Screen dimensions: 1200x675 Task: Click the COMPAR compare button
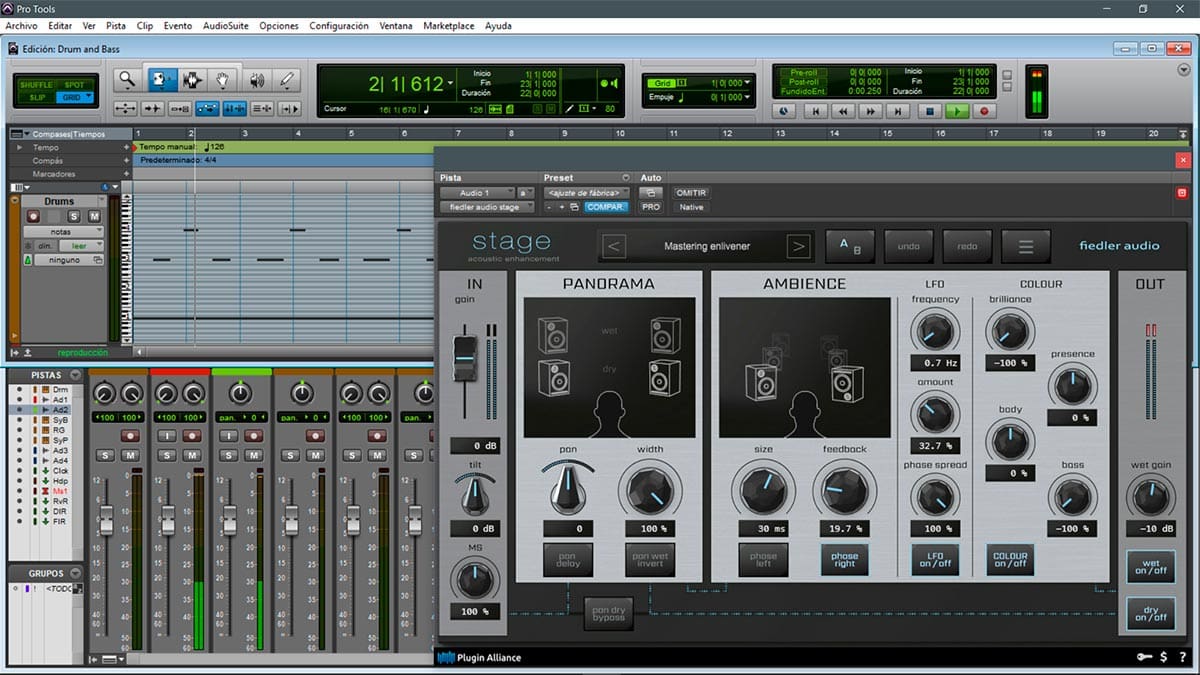[x=606, y=207]
